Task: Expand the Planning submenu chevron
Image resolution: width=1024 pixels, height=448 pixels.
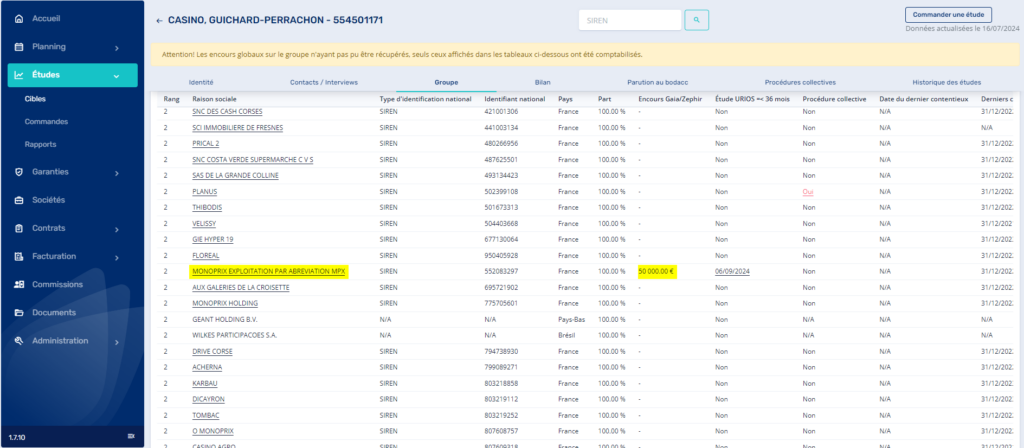Action: 116,48
